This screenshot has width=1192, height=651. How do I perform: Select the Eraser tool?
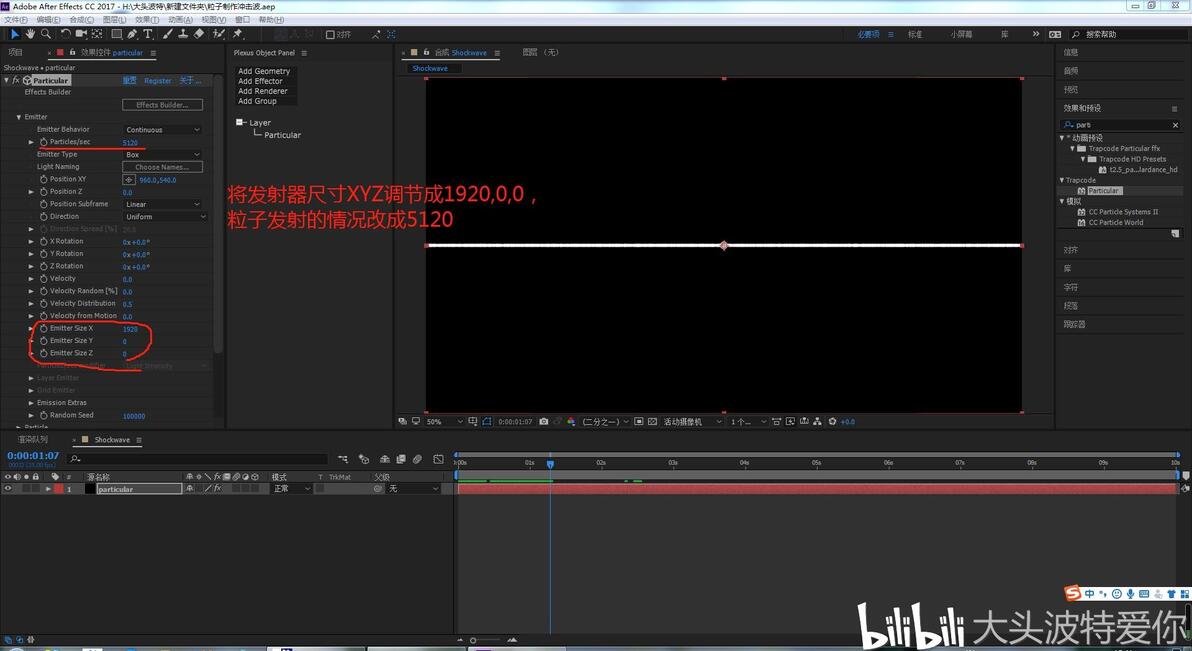[199, 34]
